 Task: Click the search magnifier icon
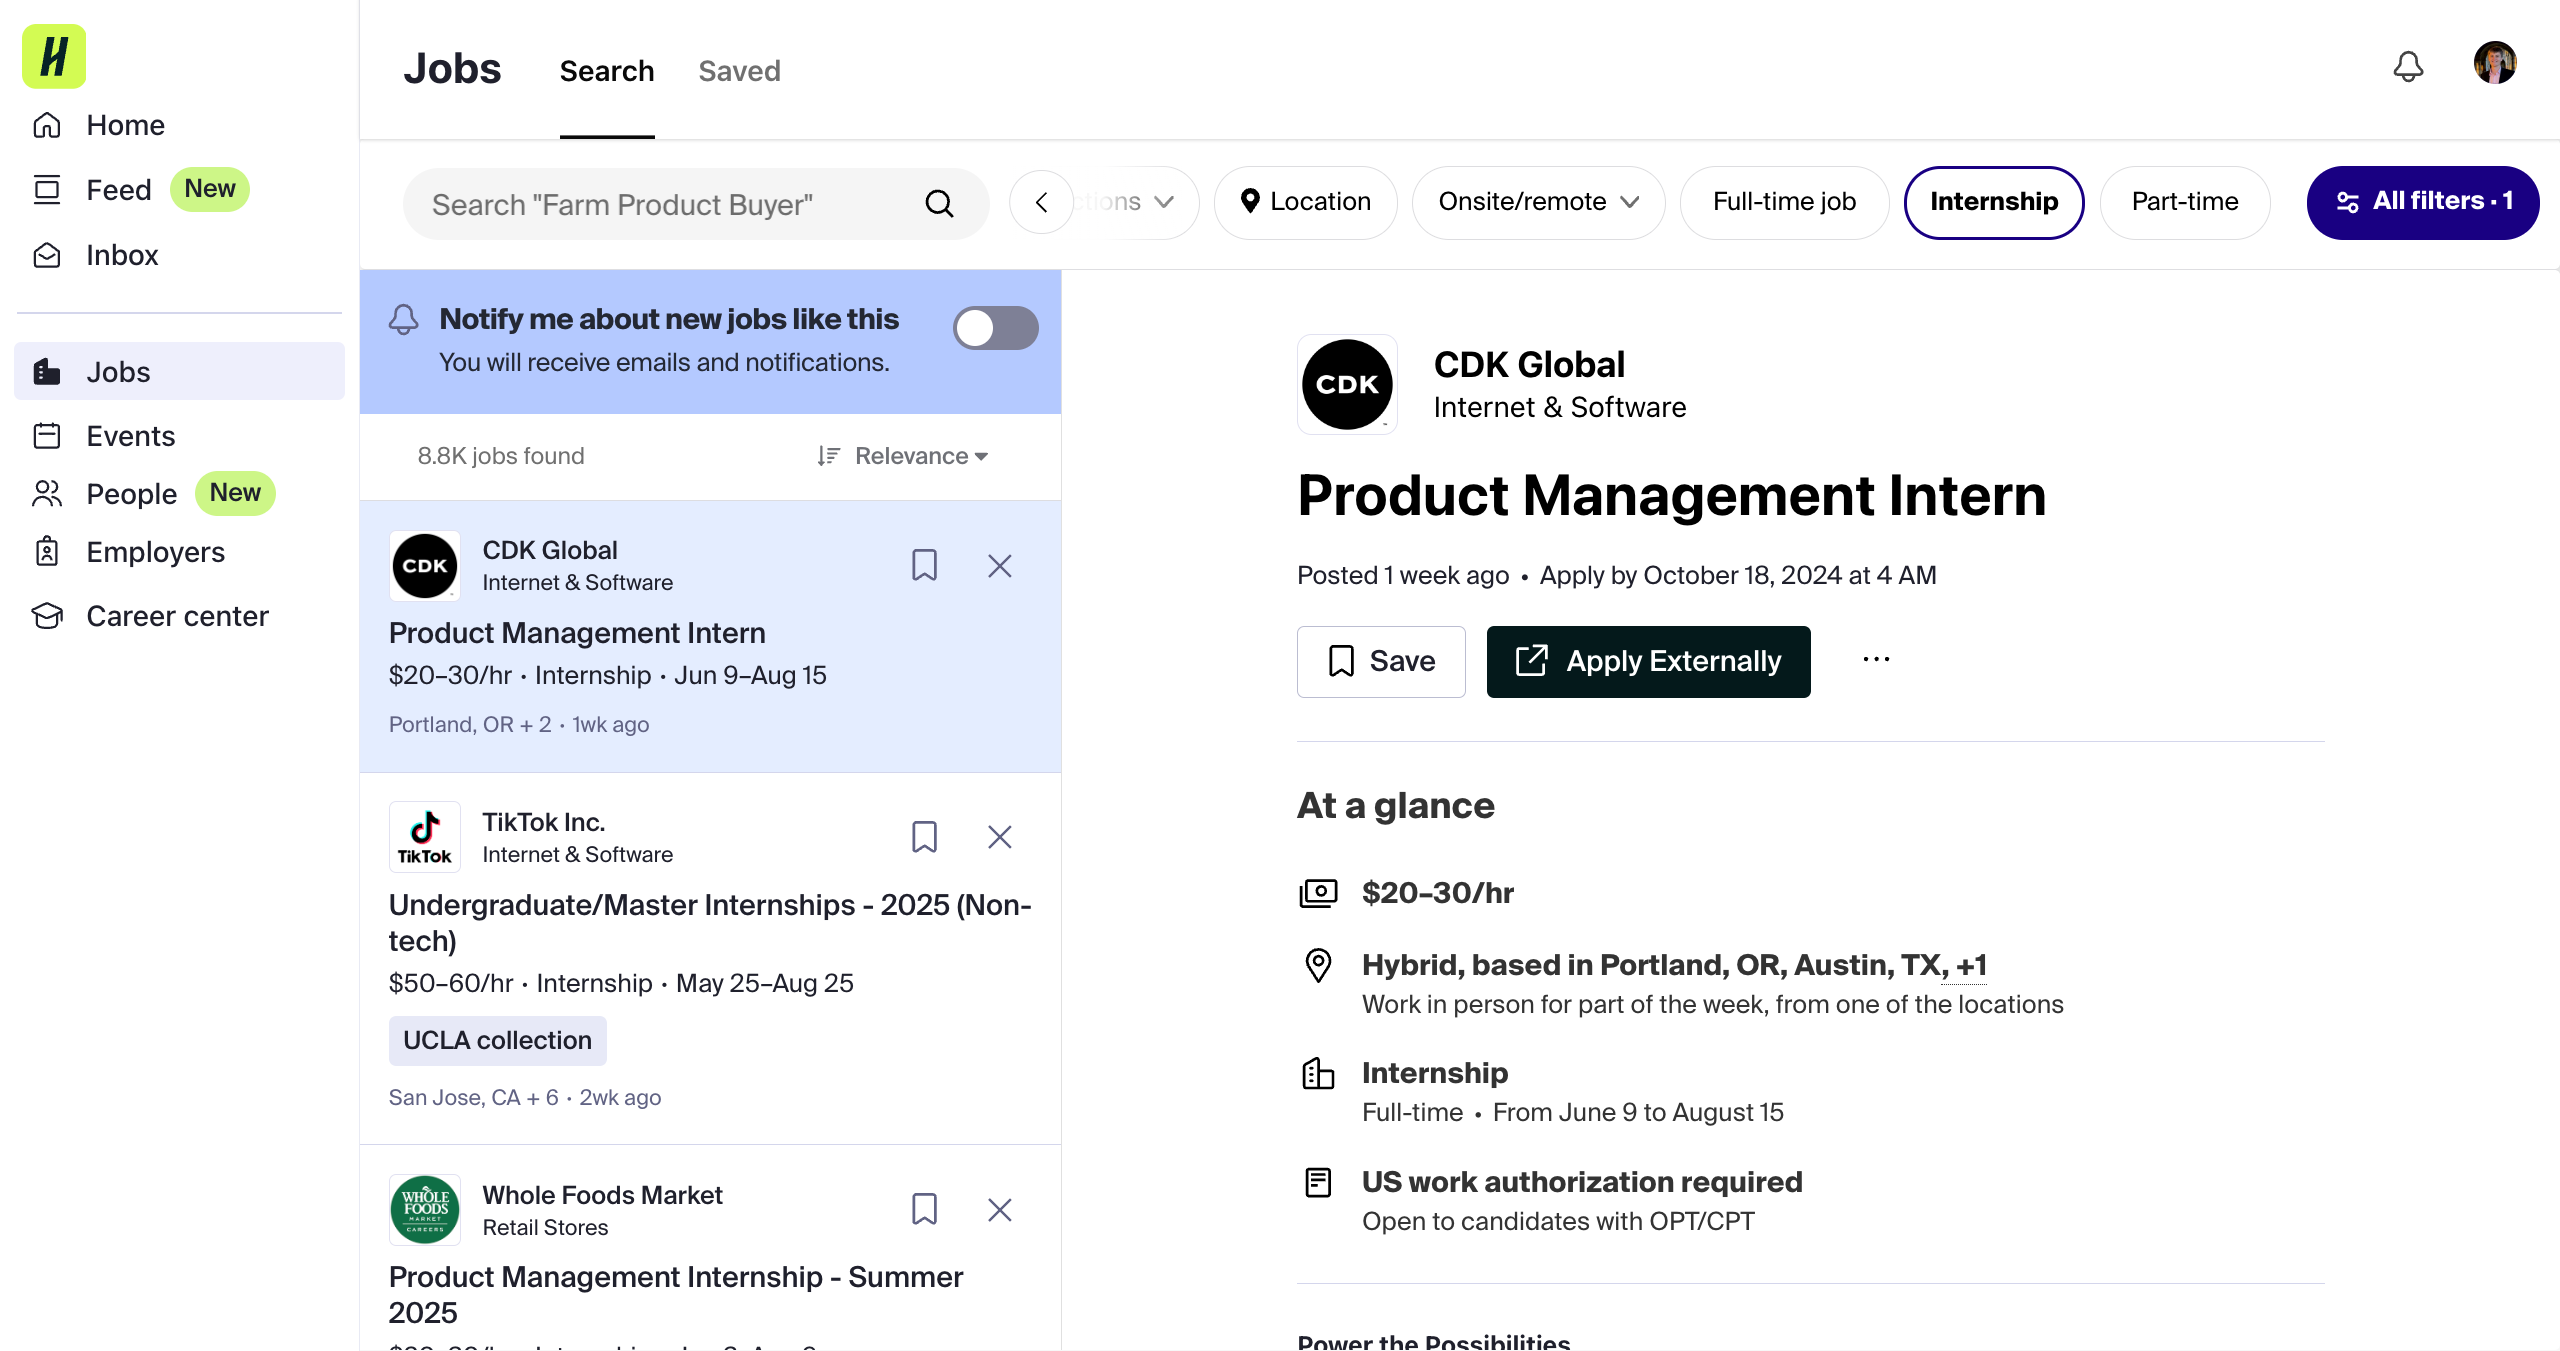click(939, 204)
